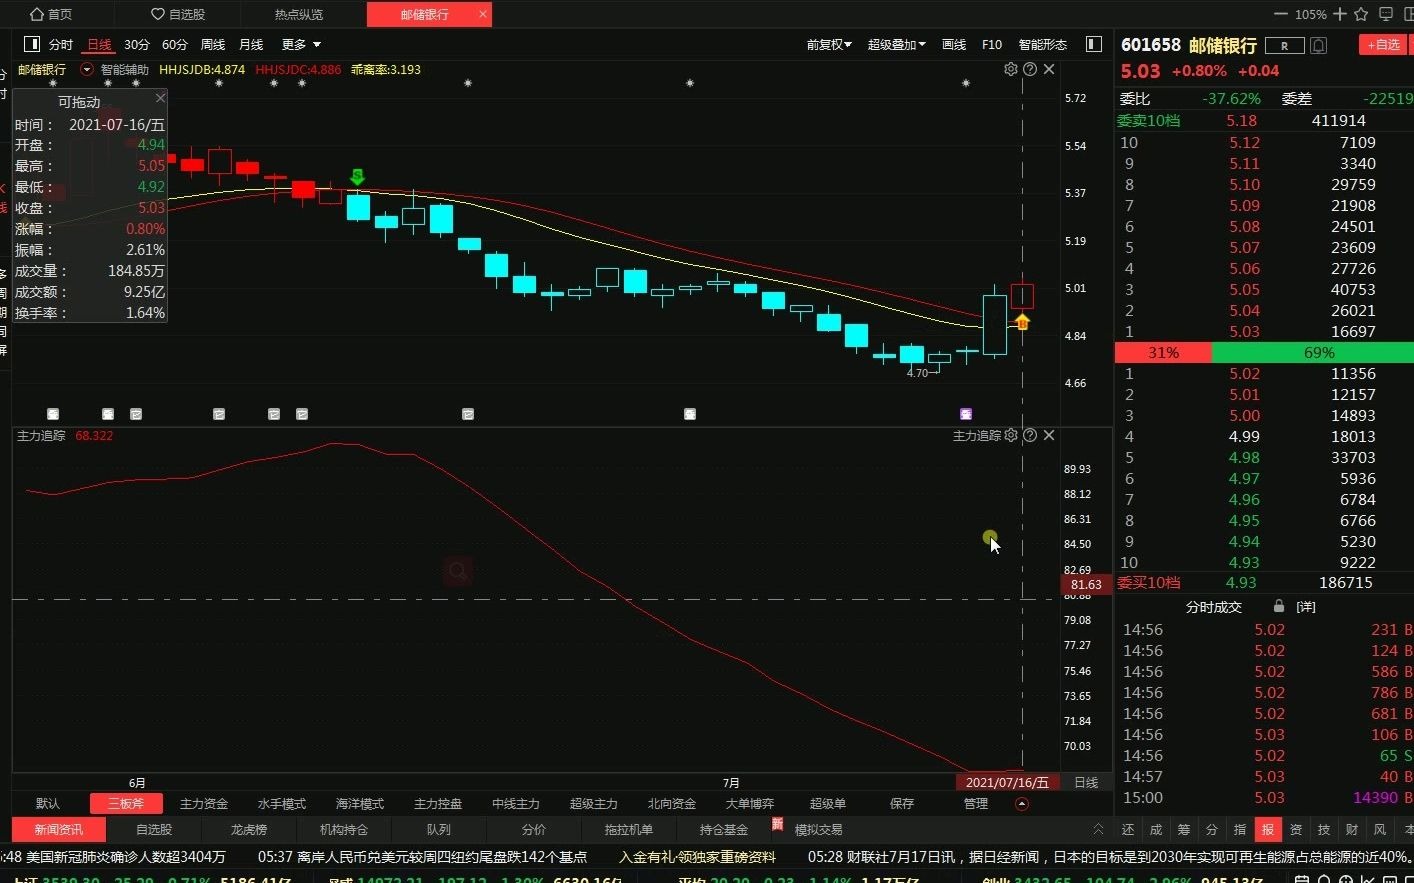
Task: Select the 分时 chart period
Action: coord(61,44)
